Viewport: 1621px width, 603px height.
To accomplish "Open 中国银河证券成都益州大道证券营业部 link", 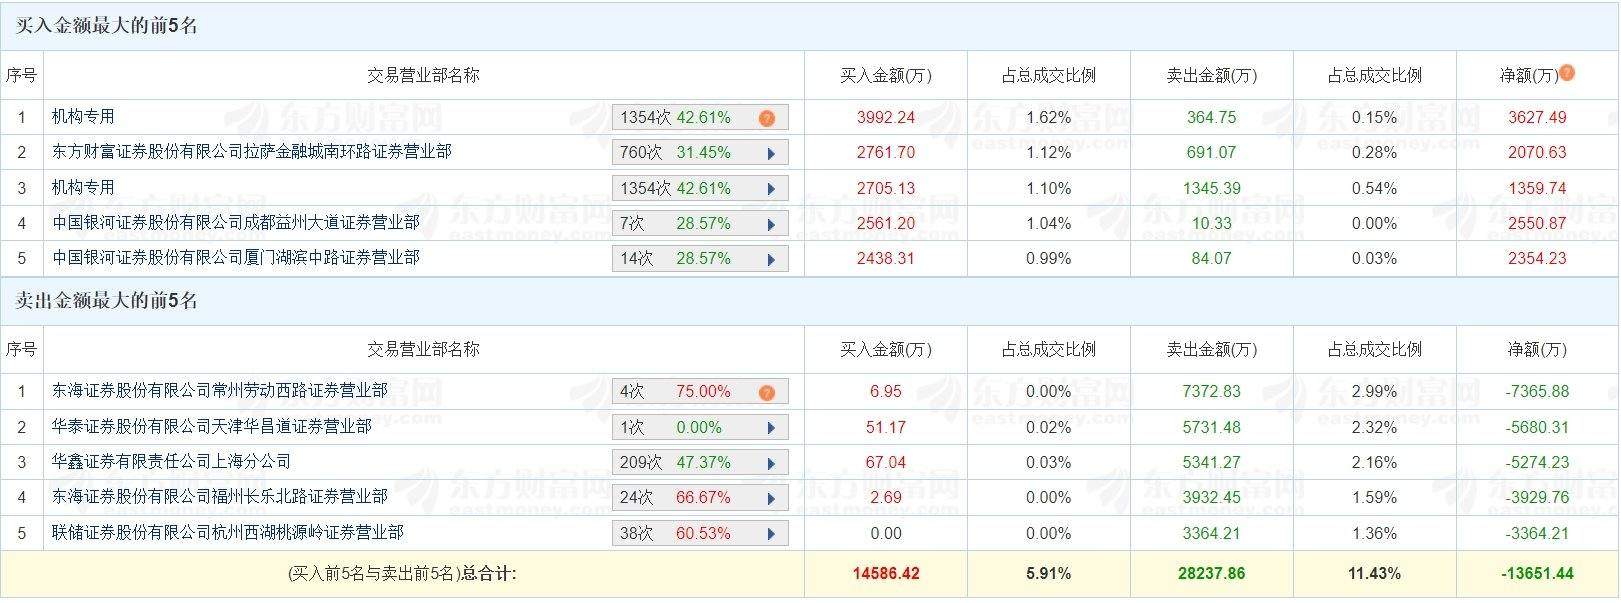I will (x=235, y=223).
